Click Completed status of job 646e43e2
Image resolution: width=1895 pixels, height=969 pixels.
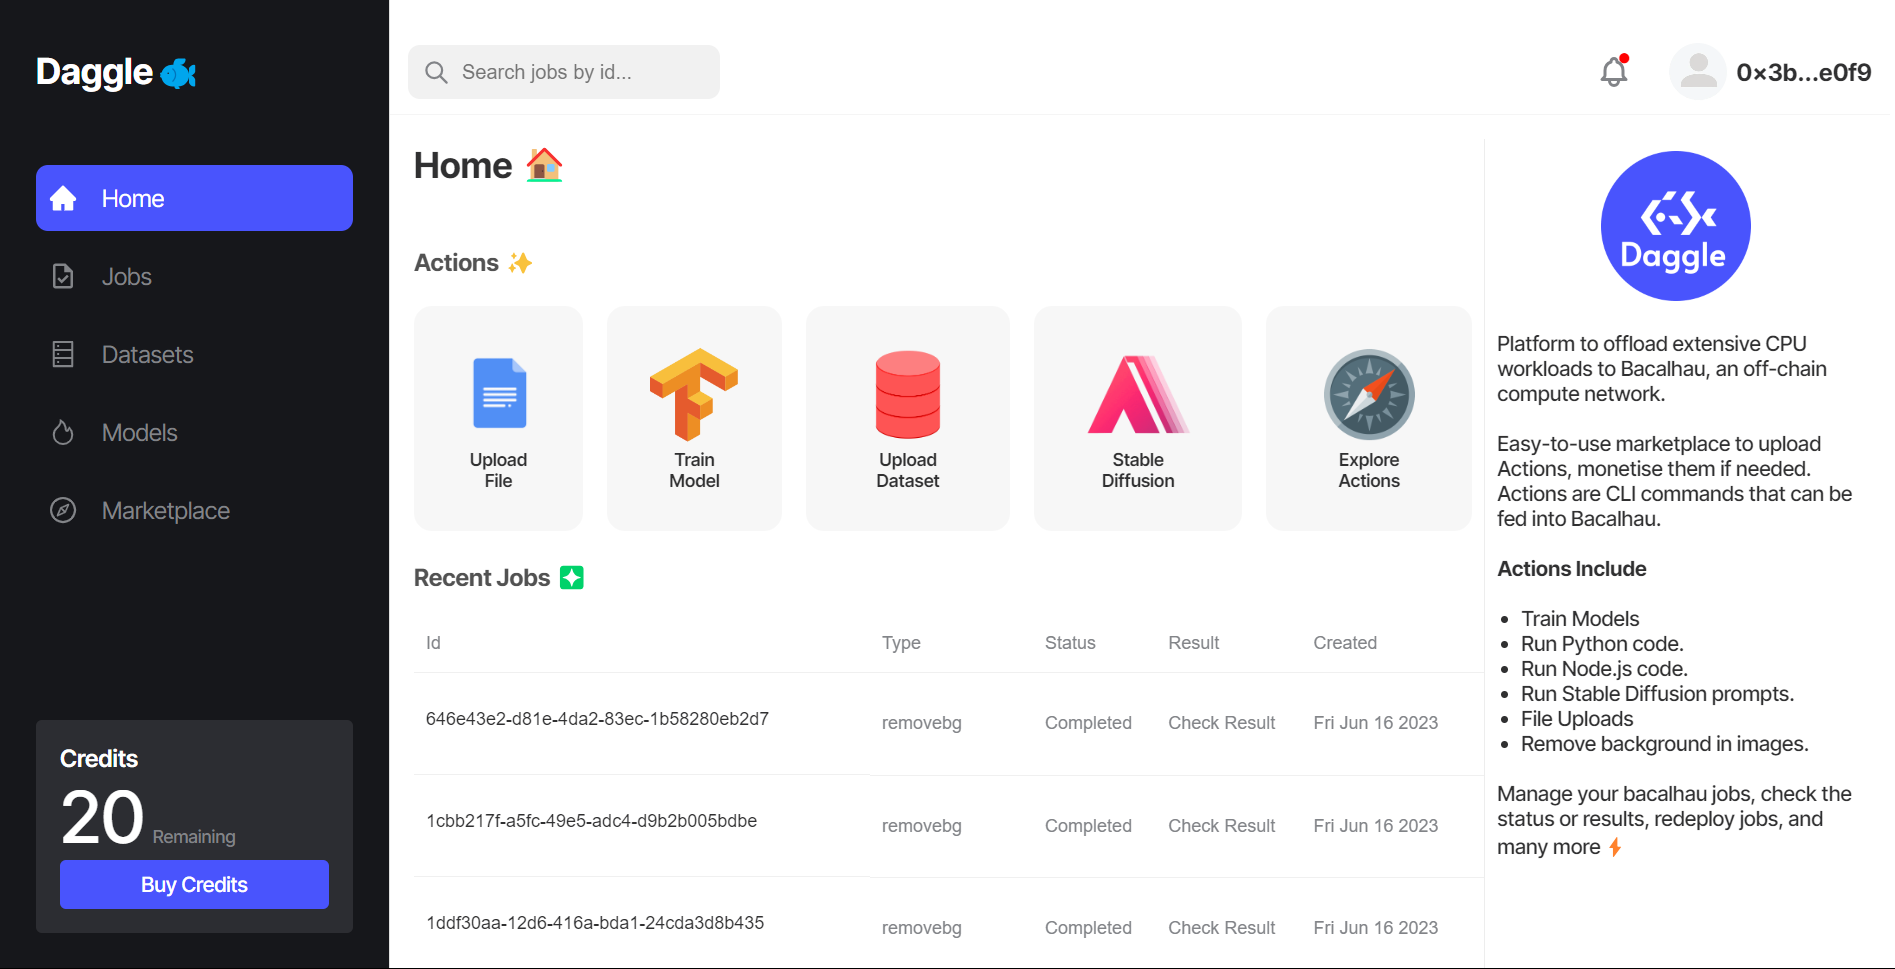tap(1088, 722)
